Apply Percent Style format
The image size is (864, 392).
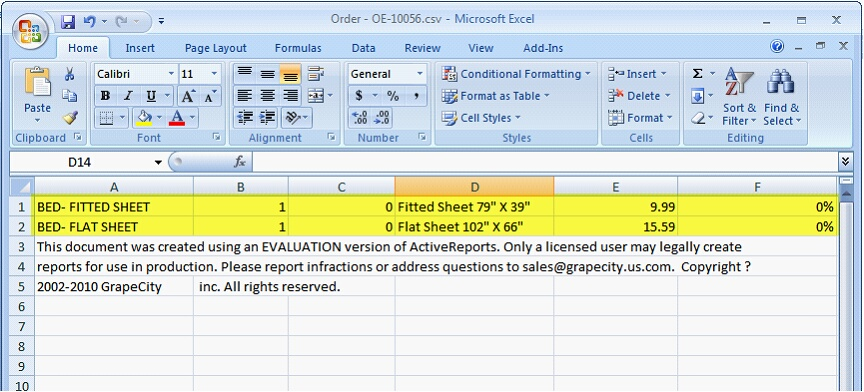[x=393, y=96]
